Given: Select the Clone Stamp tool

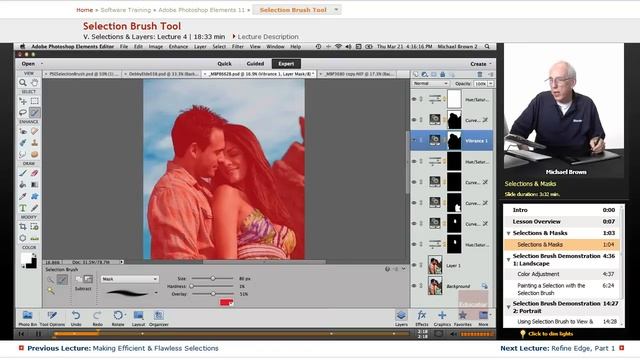Looking at the screenshot, I should [35, 143].
